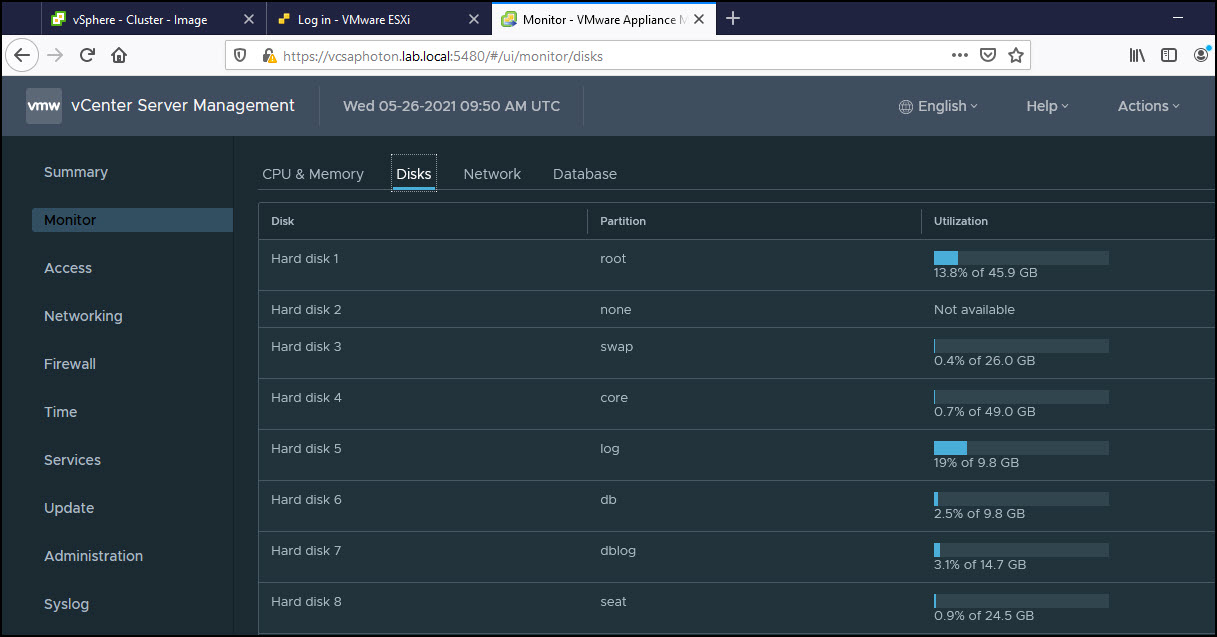
Task: Click the dblog partition utilization bar
Action: (x=1021, y=550)
